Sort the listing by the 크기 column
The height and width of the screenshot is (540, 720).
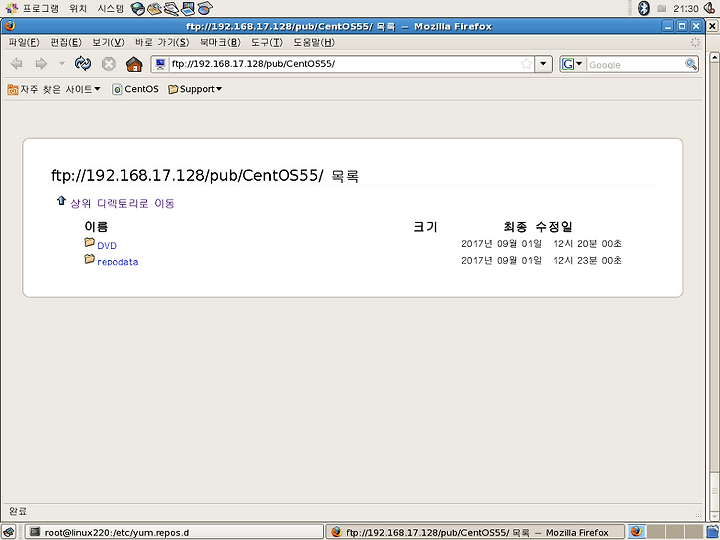click(425, 226)
